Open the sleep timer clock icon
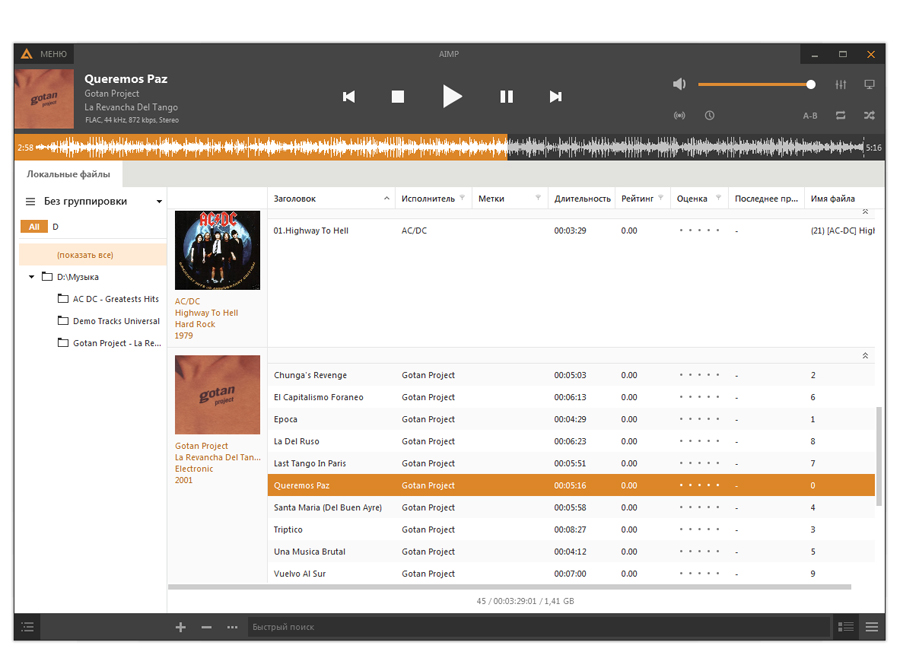The width and height of the screenshot is (900, 671). pos(709,115)
